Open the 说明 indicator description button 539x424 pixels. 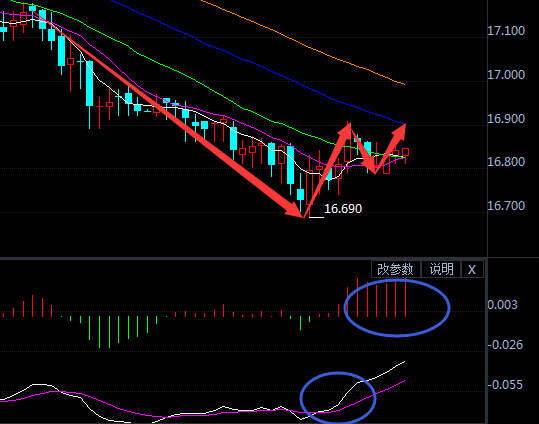(441, 269)
